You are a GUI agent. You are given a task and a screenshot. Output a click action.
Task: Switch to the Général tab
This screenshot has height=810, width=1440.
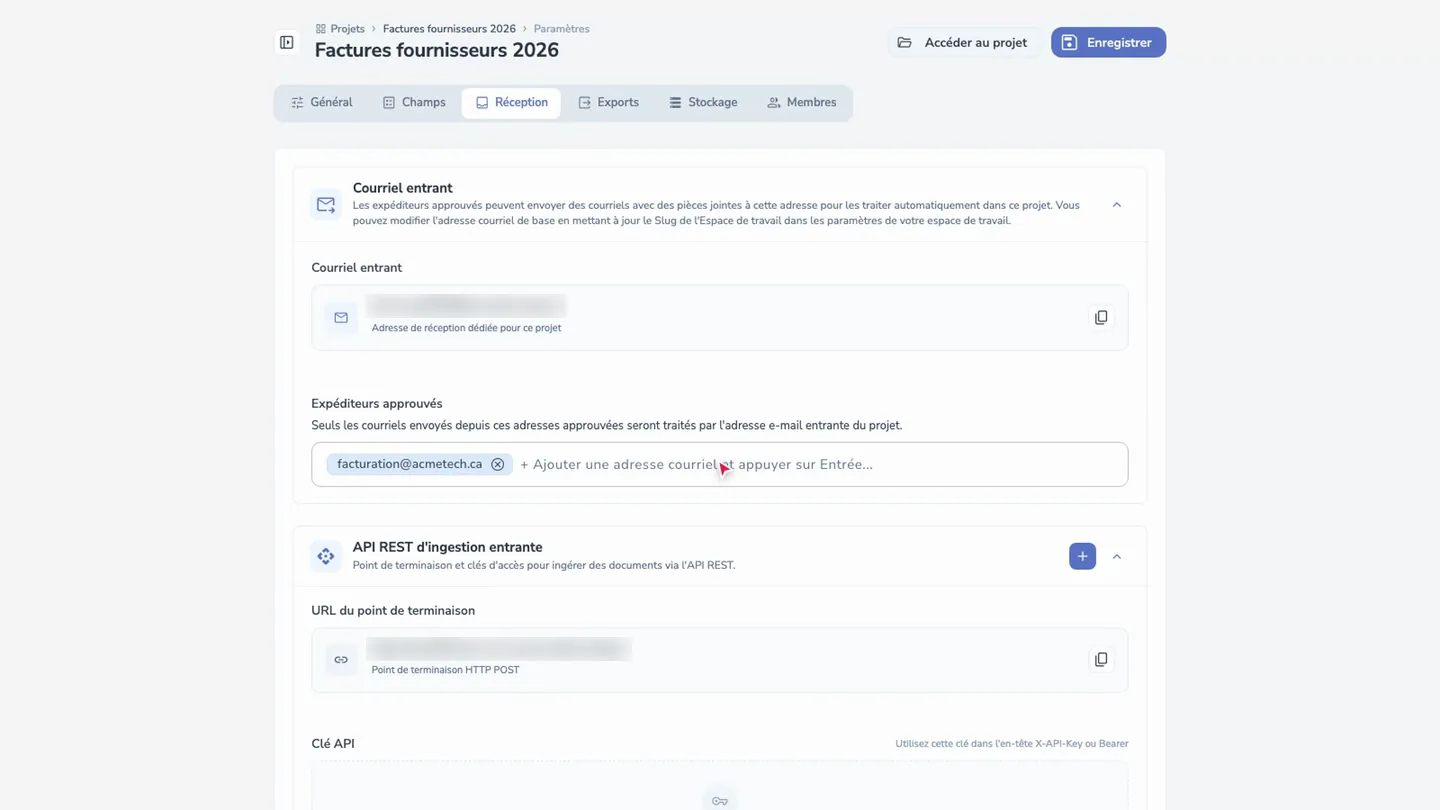[x=322, y=103]
